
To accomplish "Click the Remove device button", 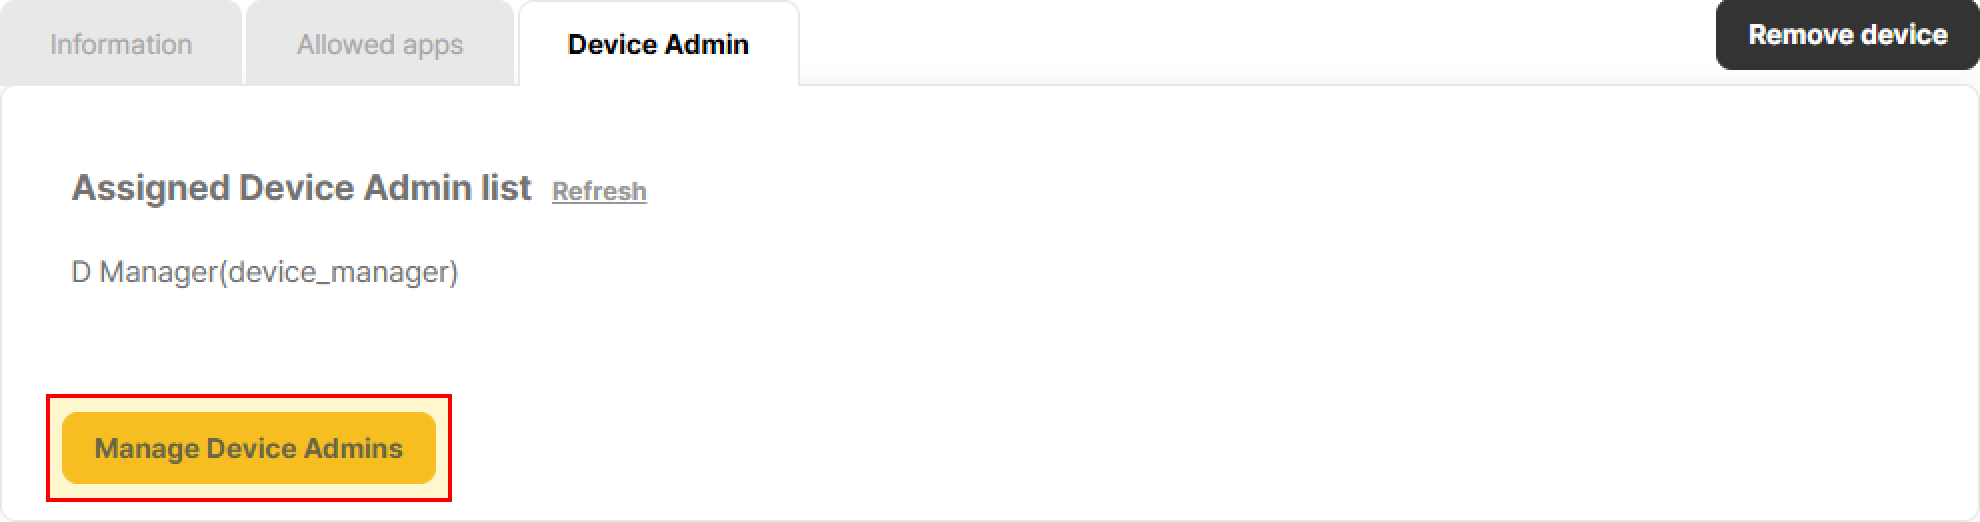I will click(1847, 35).
